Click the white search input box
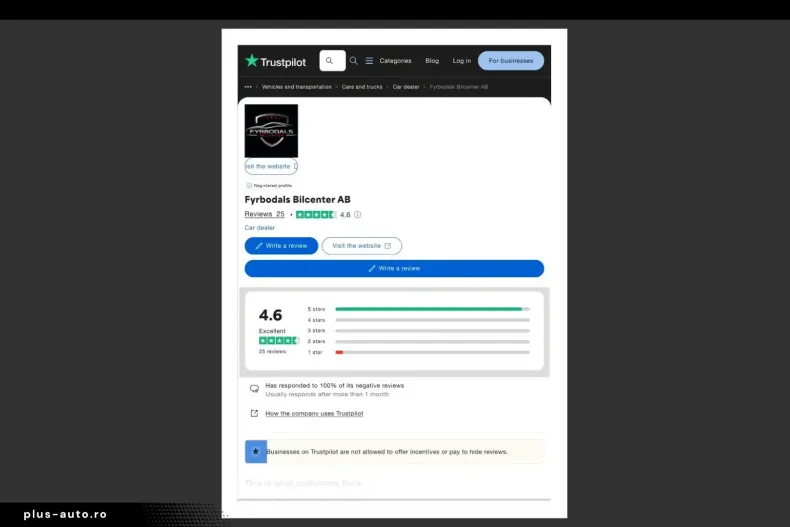The height and width of the screenshot is (527, 790). click(332, 61)
